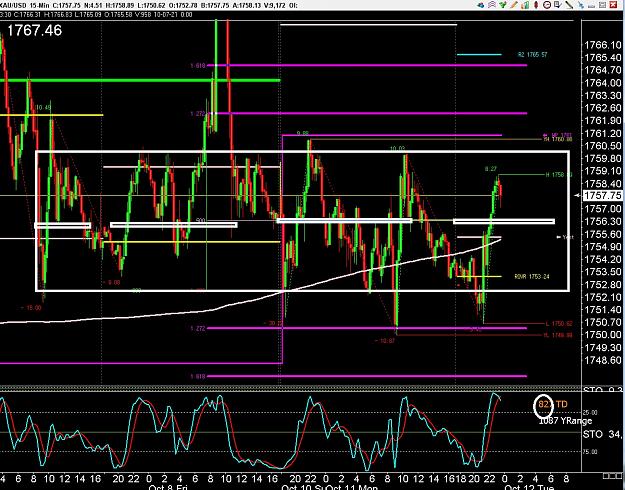This screenshot has width=625, height=490.
Task: Click the blue cluster icon in top toolbar
Action: coord(481,5)
